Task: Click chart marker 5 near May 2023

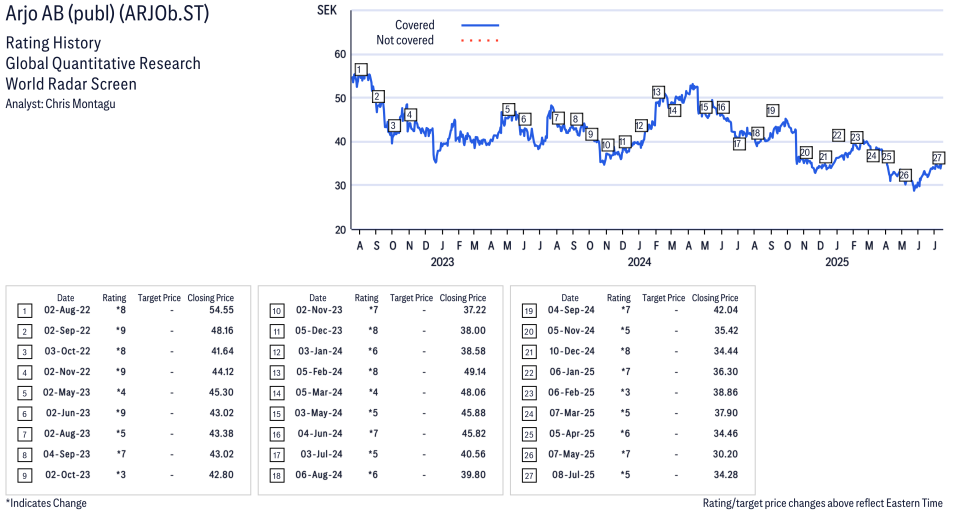Action: [x=507, y=110]
